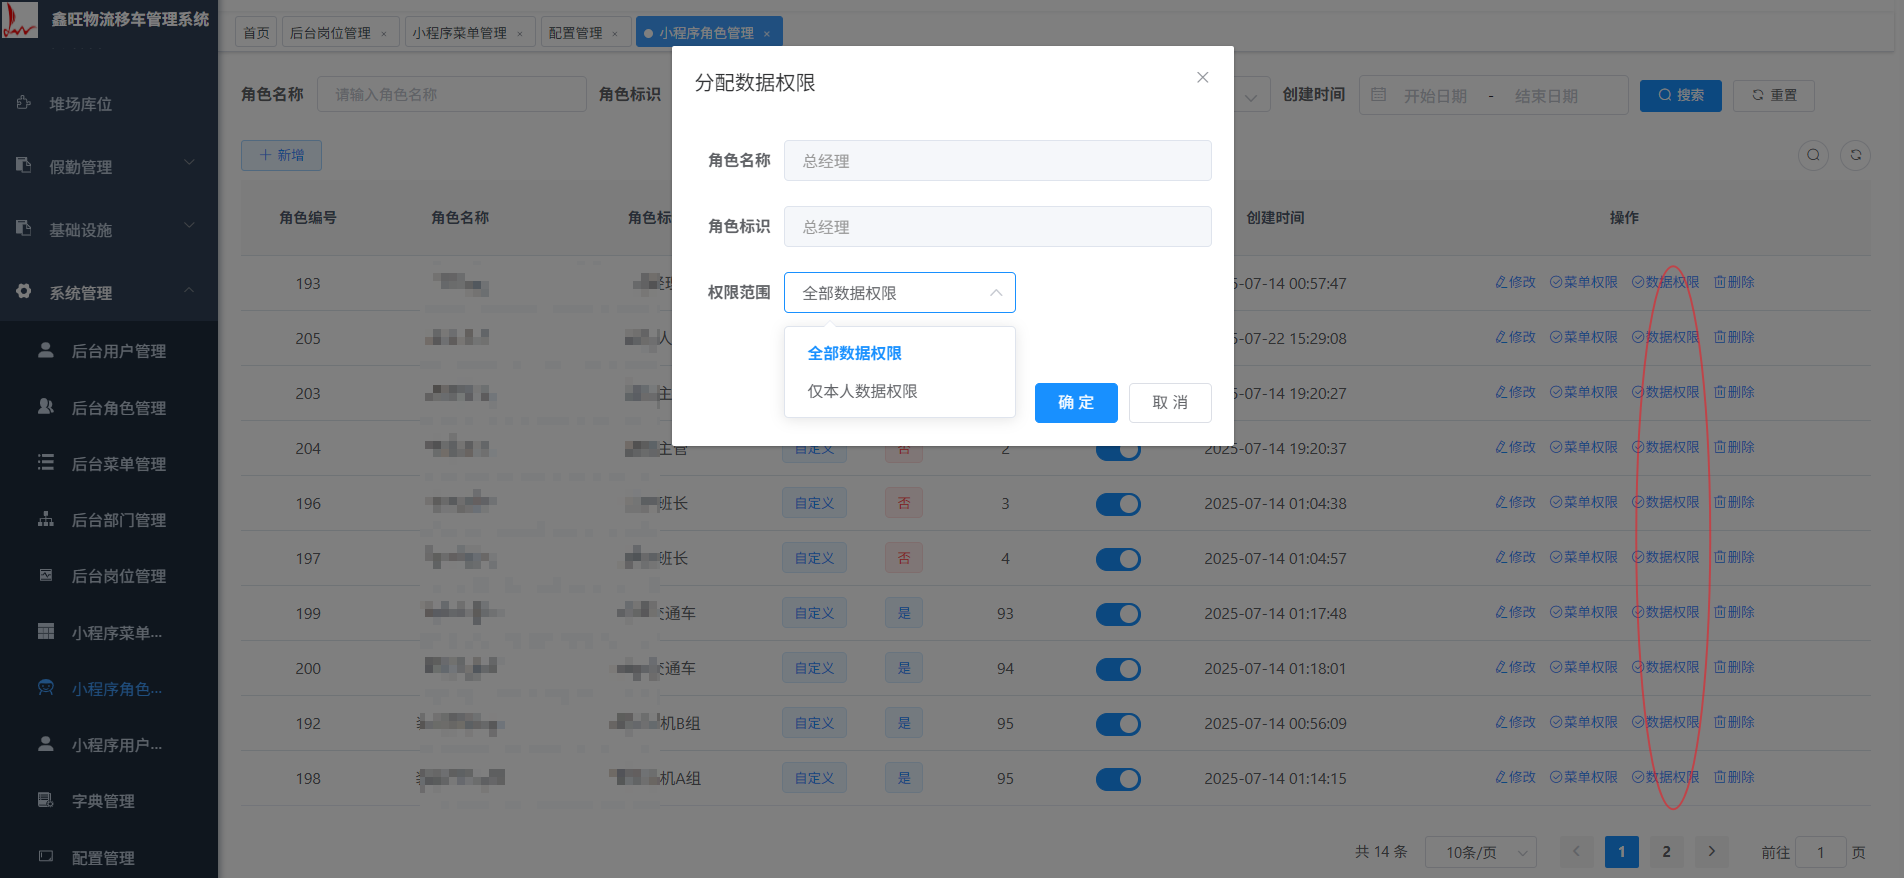This screenshot has height=878, width=1904.
Task: Click the previous page arrow
Action: click(x=1576, y=852)
